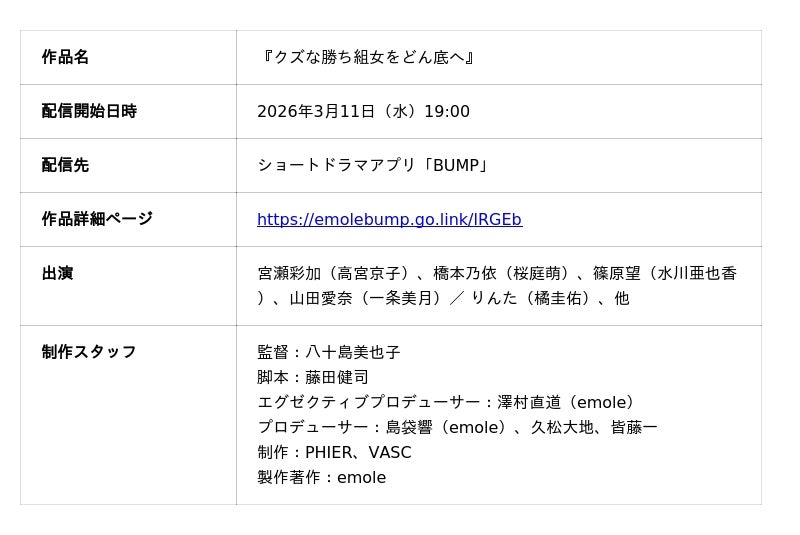Click the date 2026年3月11日（水）19:00

(x=363, y=111)
